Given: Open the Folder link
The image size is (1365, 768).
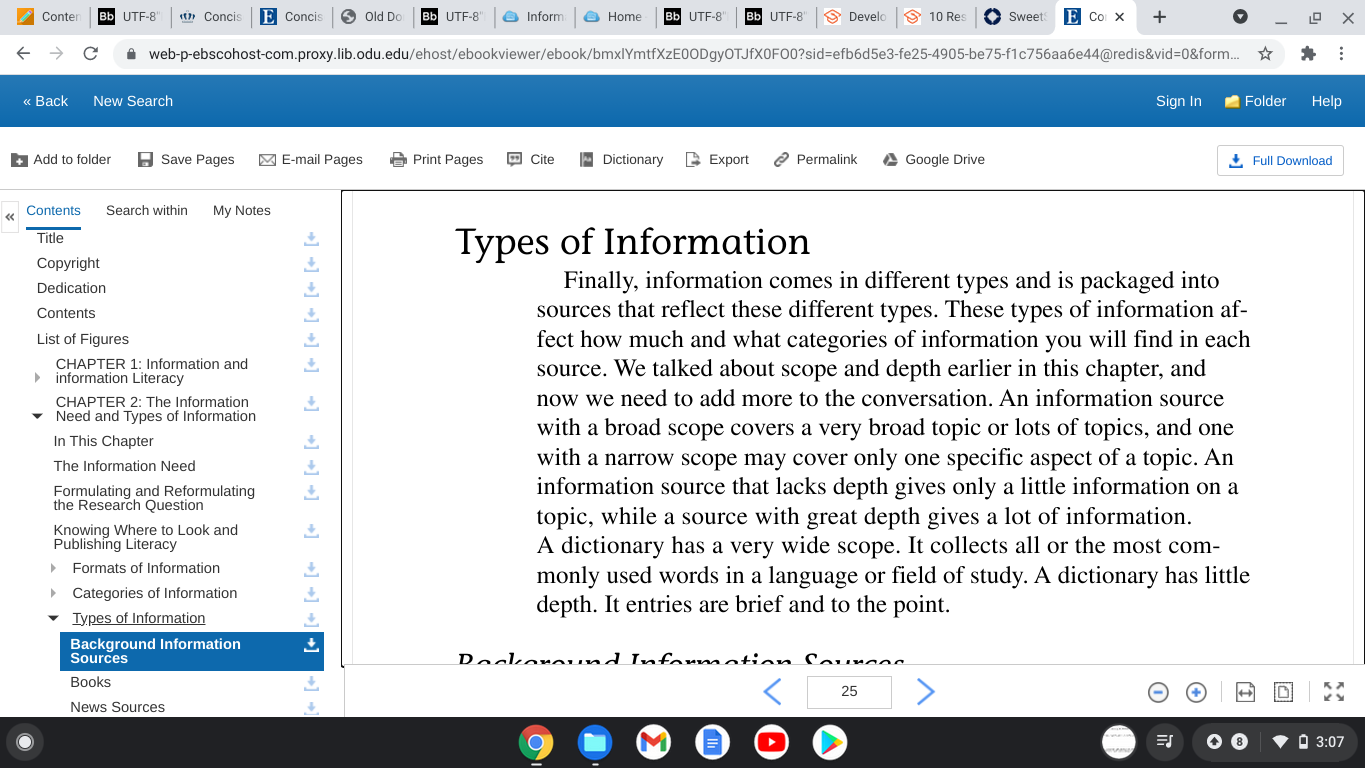Looking at the screenshot, I should point(1255,101).
